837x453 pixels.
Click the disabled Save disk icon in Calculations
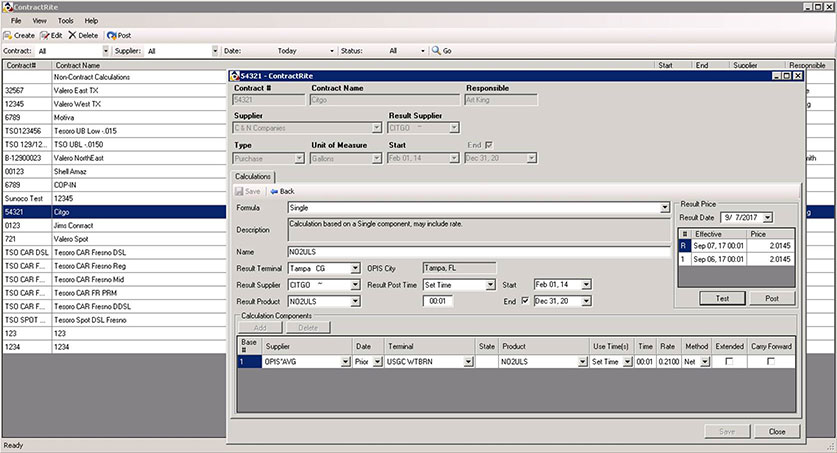coord(239,191)
